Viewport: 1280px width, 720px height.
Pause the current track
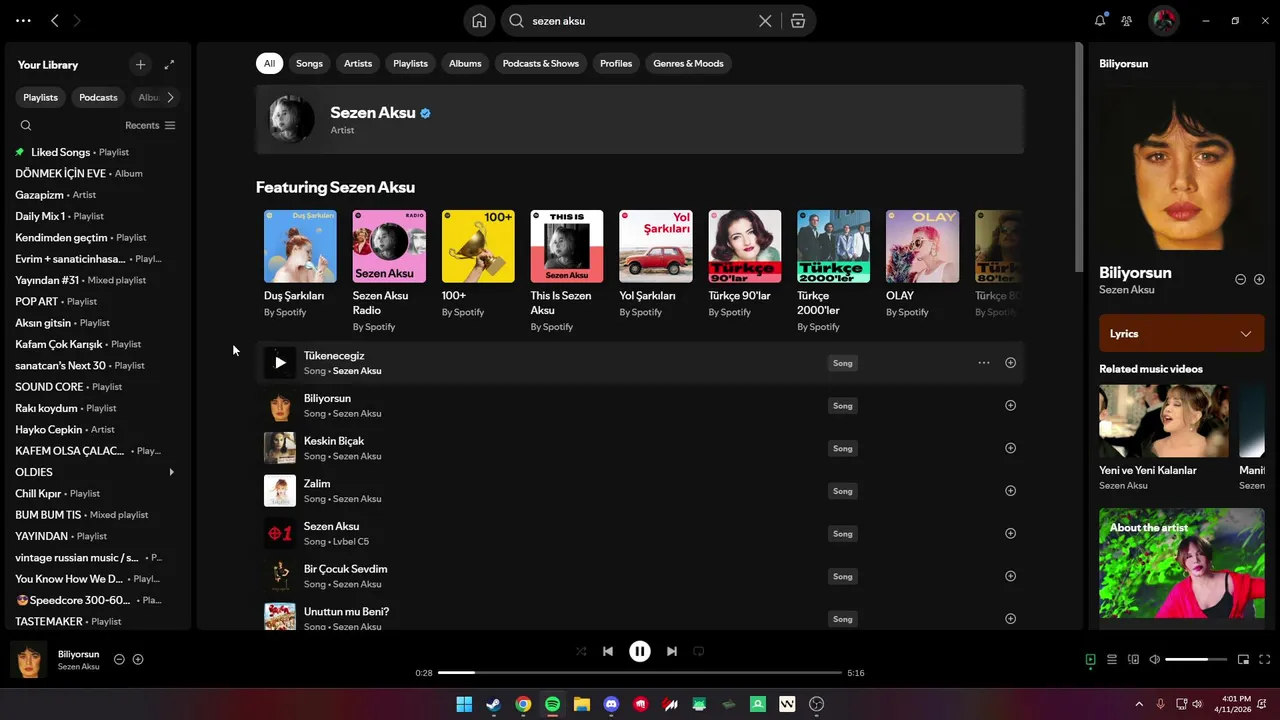tap(640, 651)
